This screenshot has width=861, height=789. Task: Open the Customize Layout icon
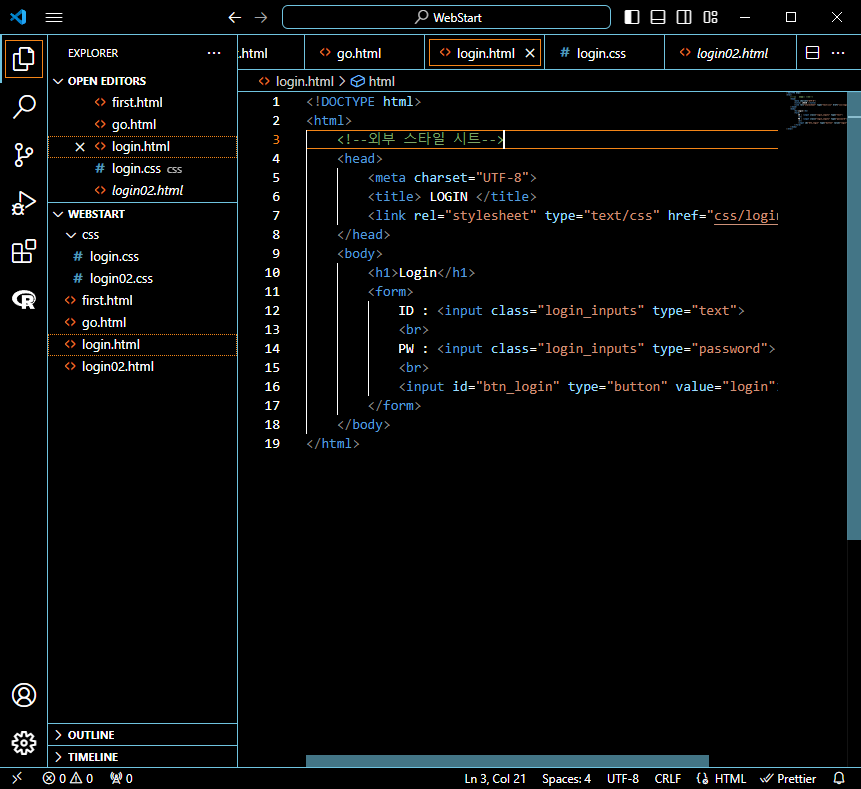711,17
